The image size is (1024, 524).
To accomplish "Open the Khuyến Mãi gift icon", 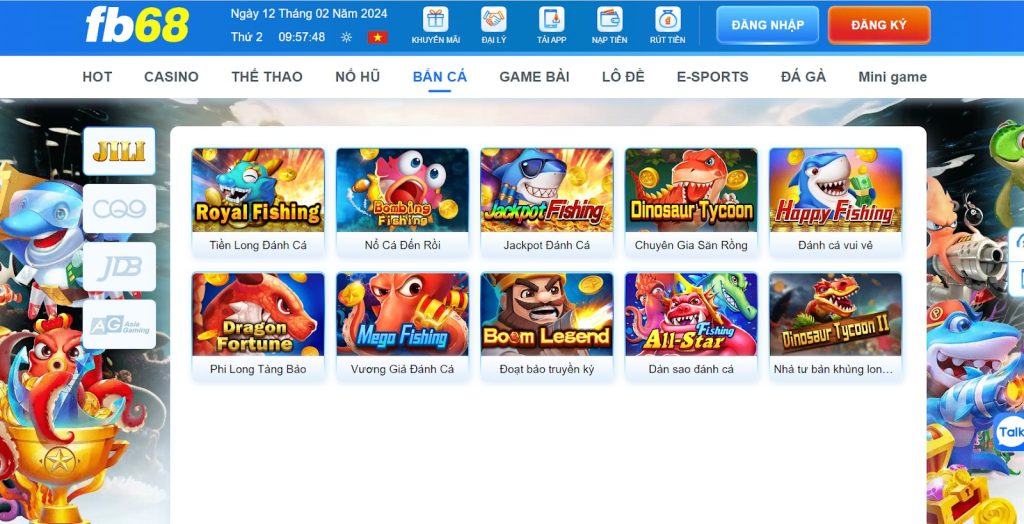I will coord(436,20).
